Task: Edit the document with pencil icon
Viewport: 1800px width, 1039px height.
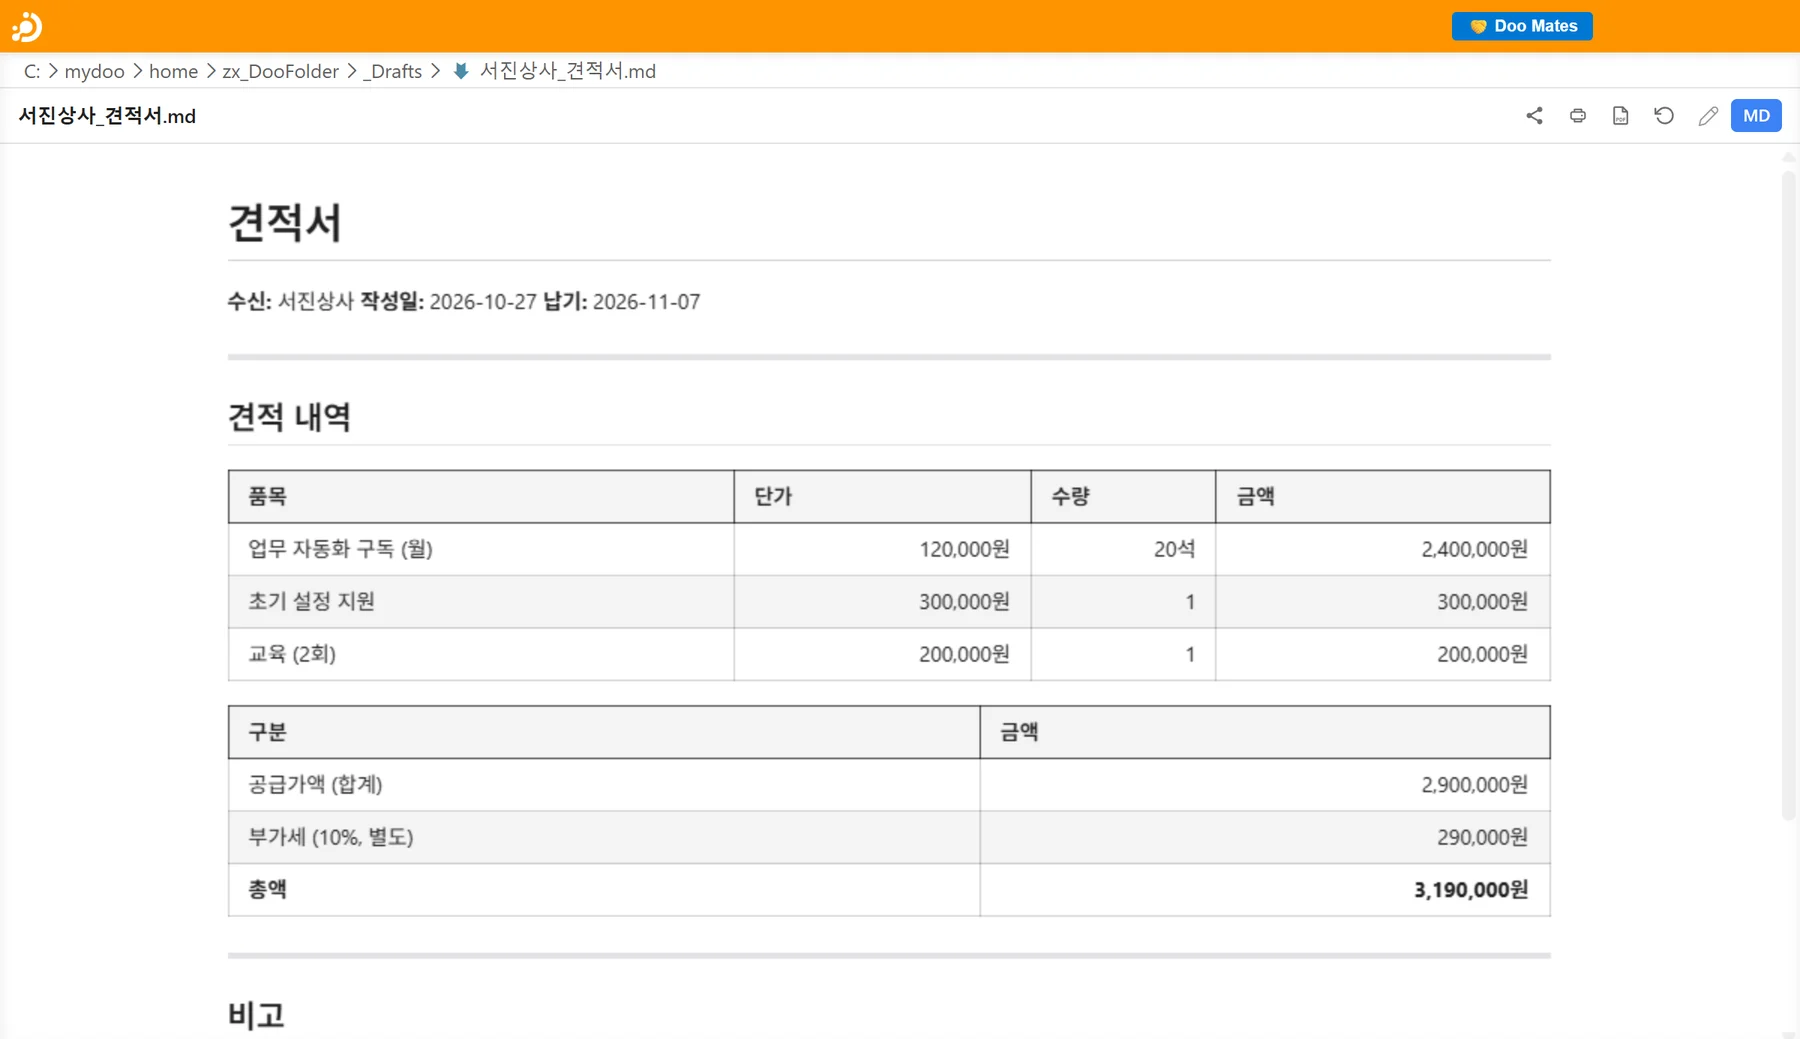Action: (x=1708, y=116)
